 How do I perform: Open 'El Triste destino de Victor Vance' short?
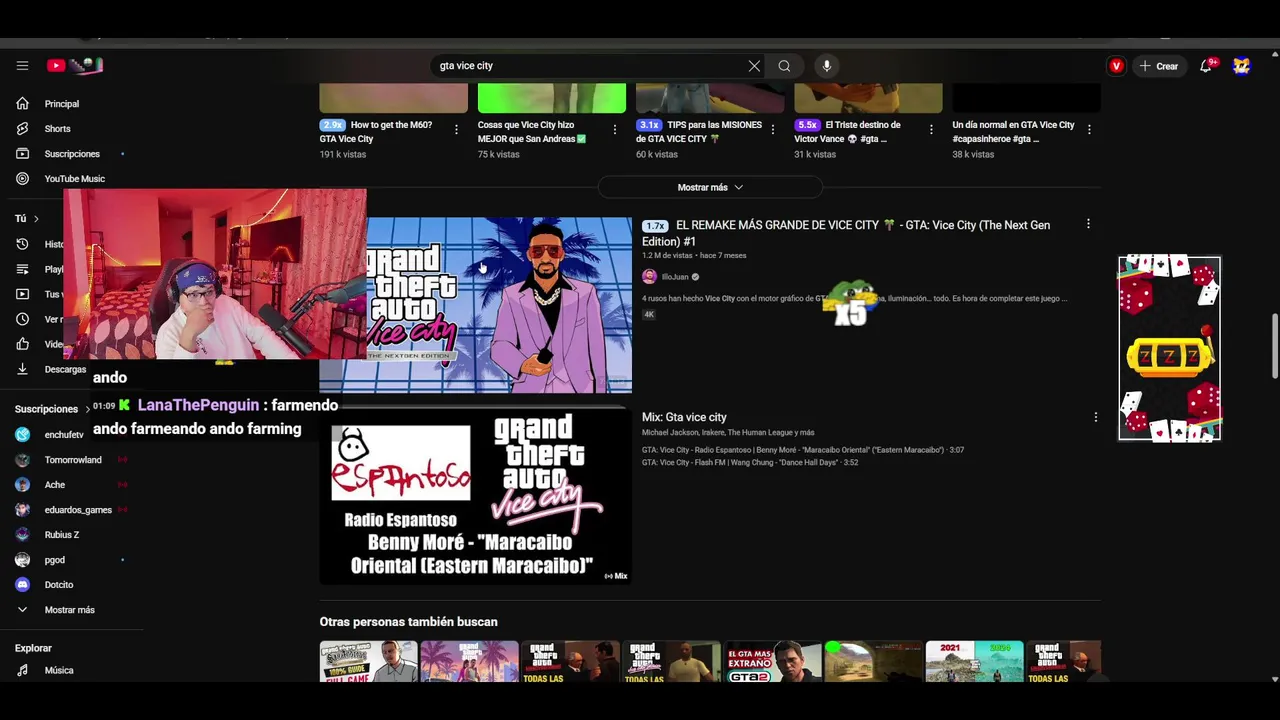[x=848, y=132]
